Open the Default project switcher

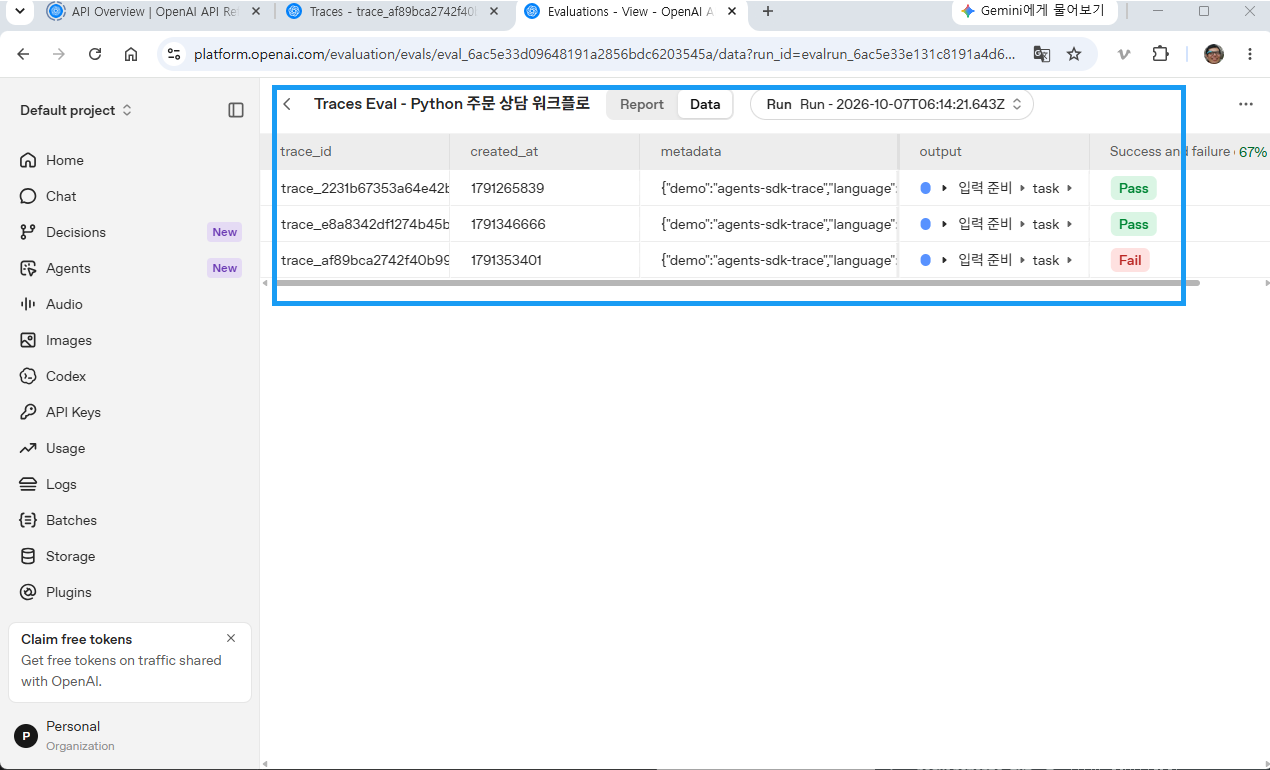tap(76, 110)
